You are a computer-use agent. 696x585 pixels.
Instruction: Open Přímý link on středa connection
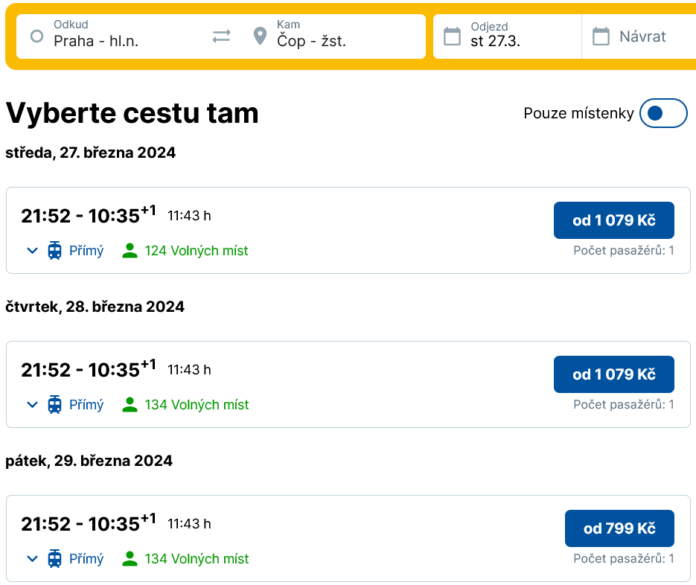[x=86, y=251]
